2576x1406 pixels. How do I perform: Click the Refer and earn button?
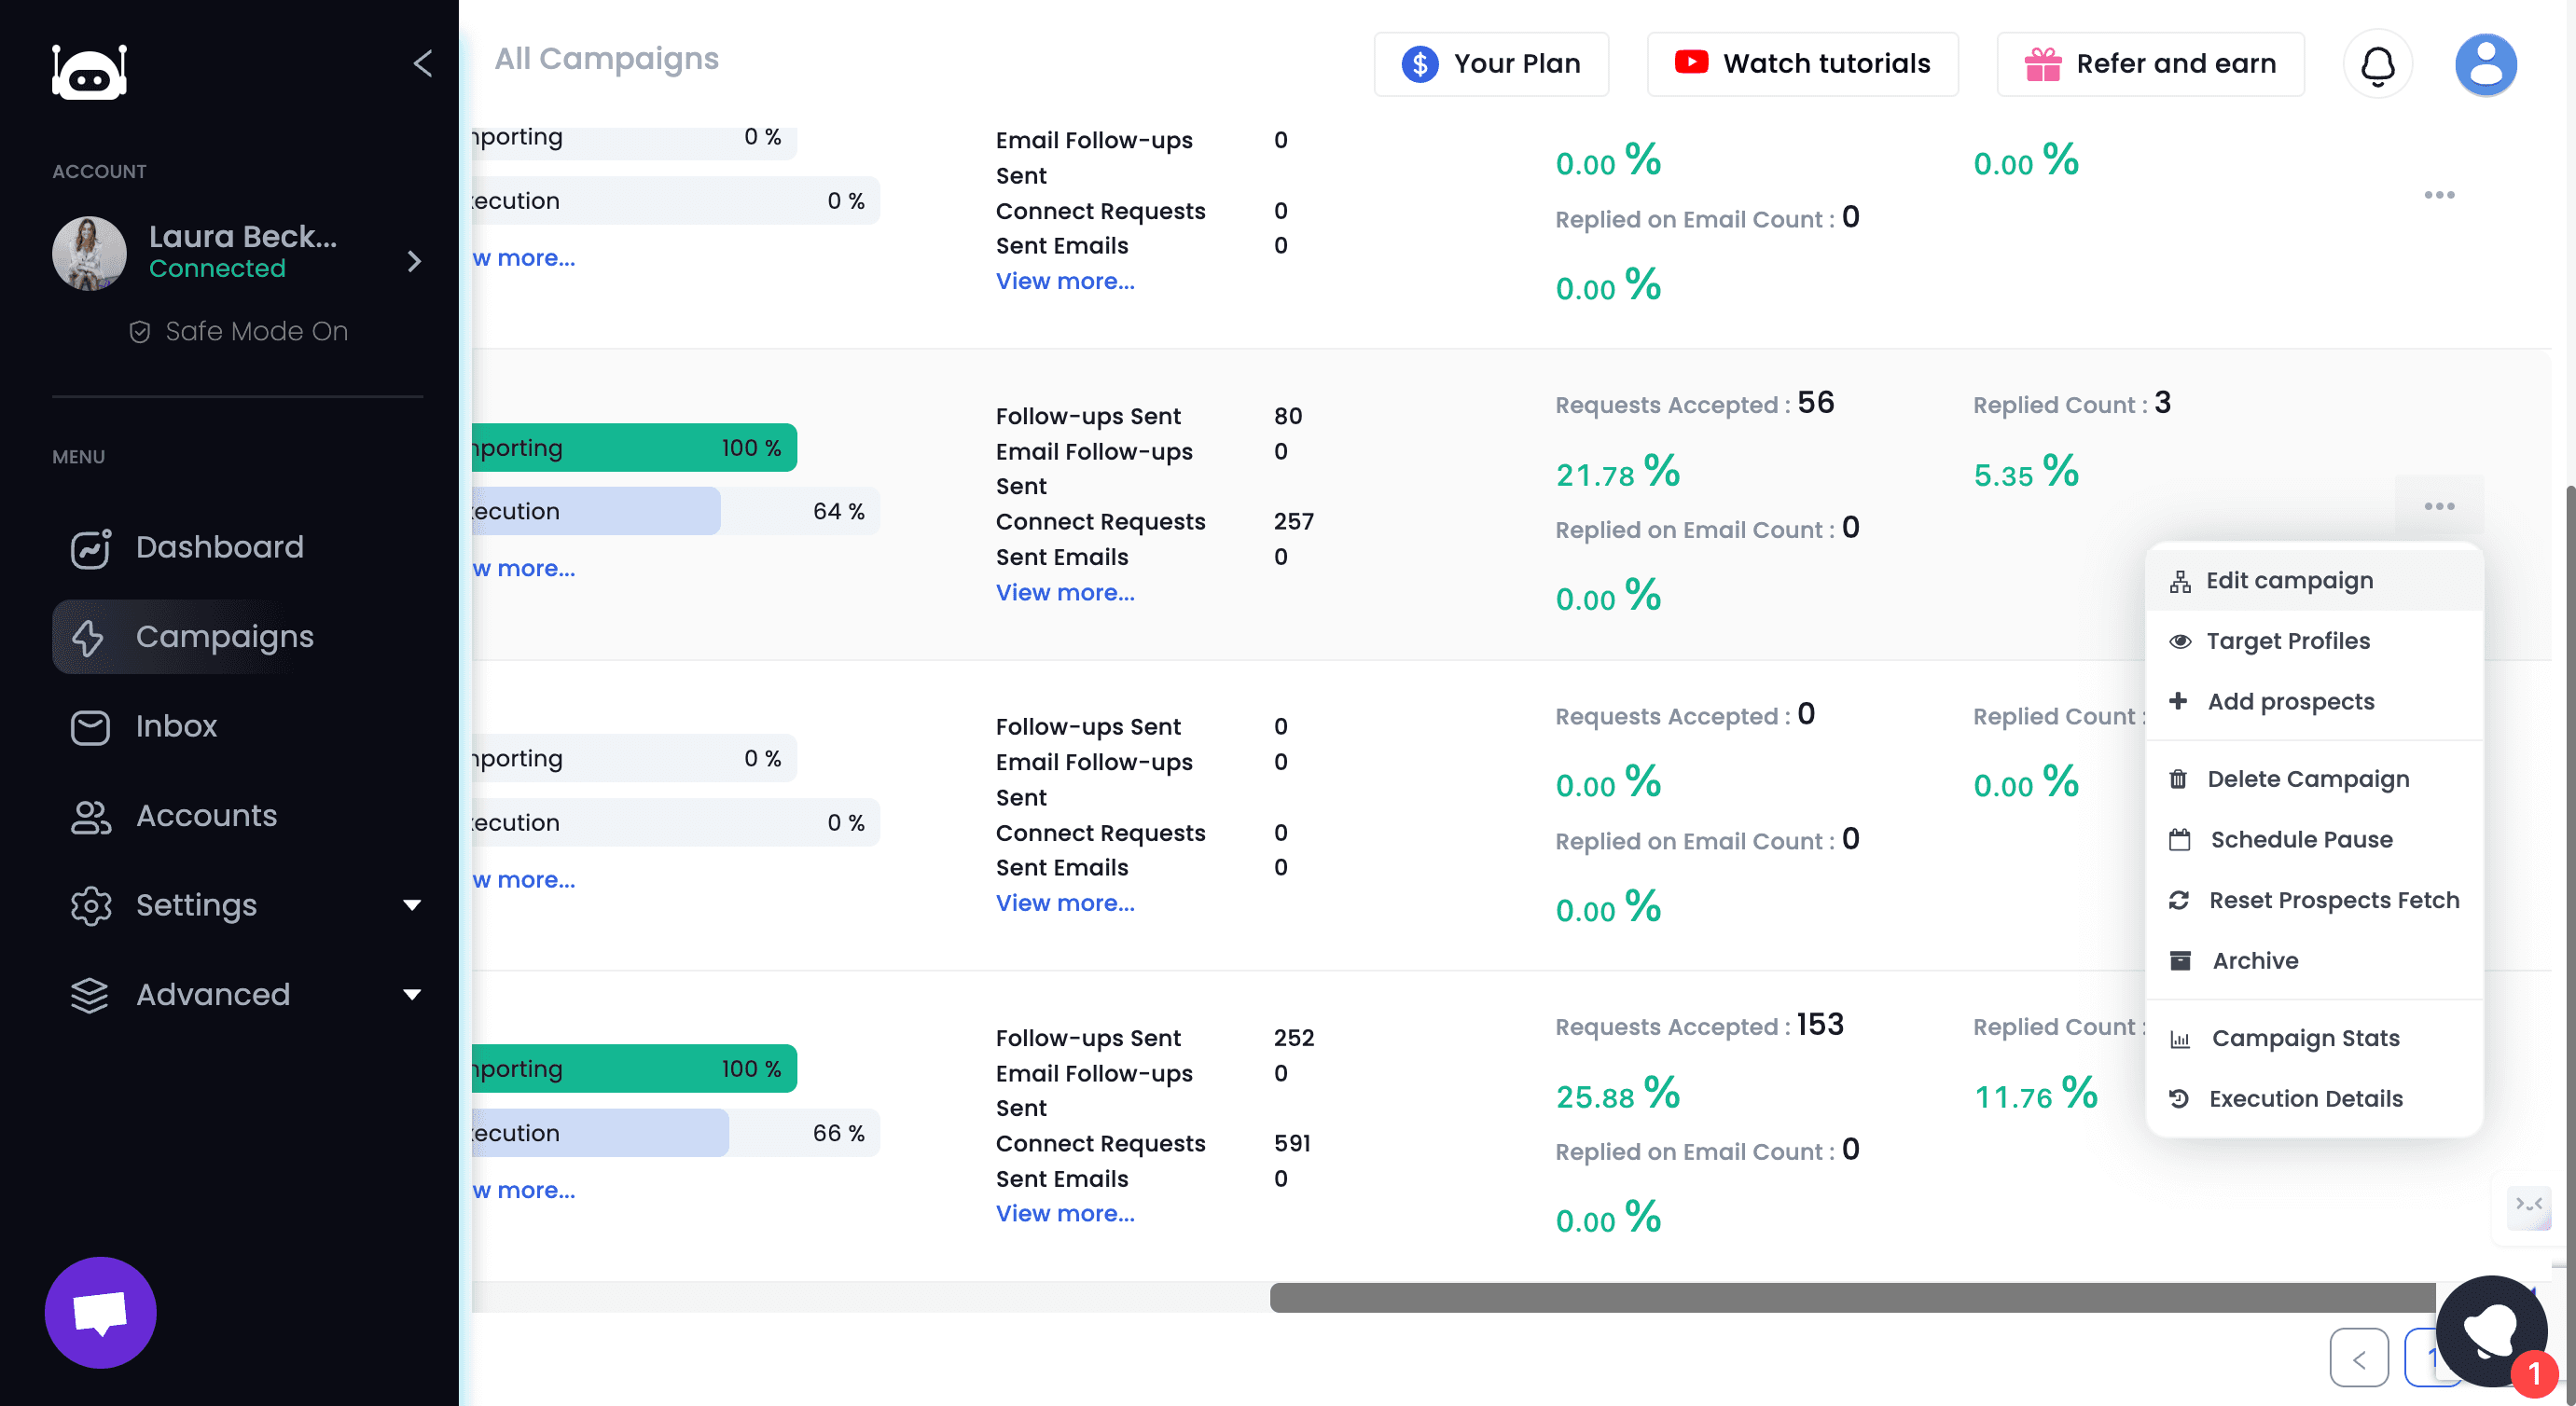(x=2150, y=64)
